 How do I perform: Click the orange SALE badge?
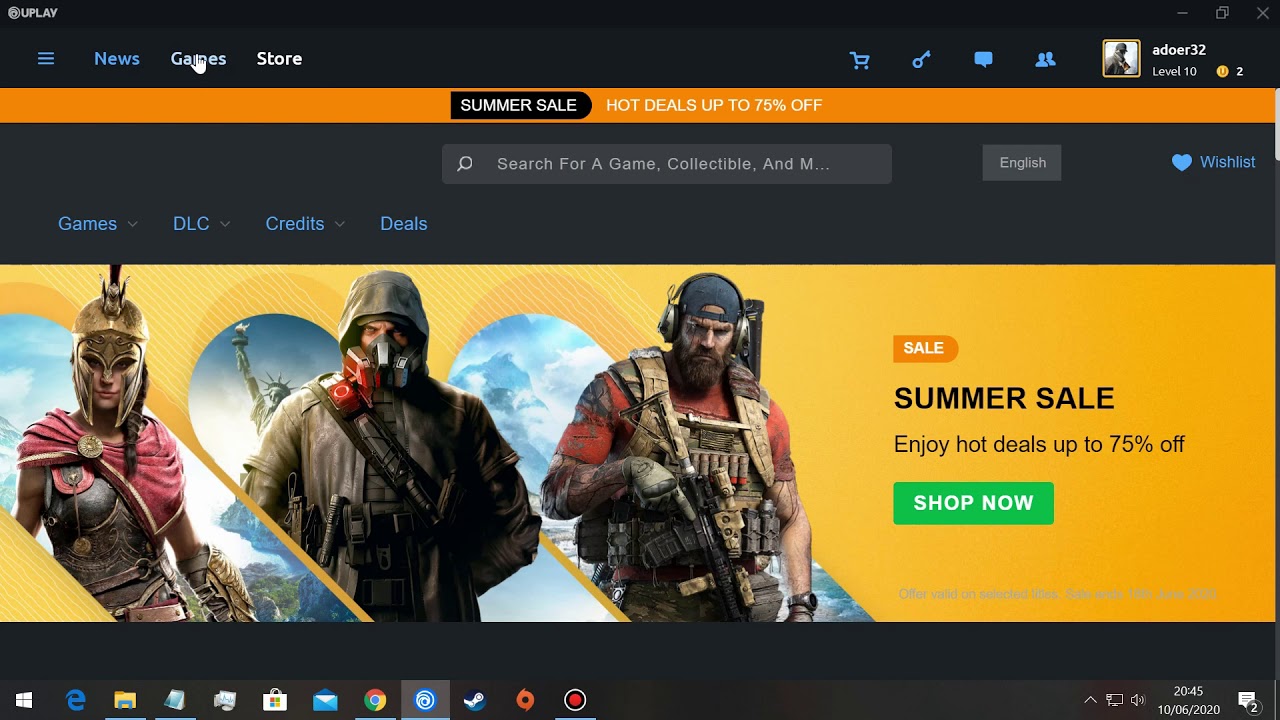tap(924, 348)
